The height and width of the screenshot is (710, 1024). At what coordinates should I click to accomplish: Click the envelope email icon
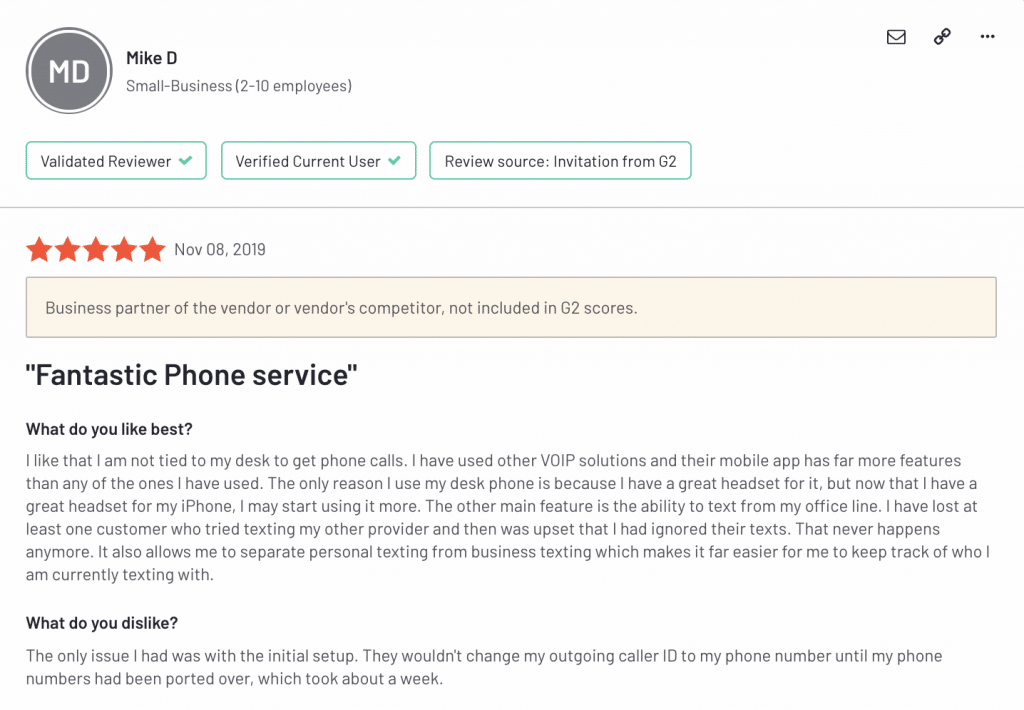tap(896, 37)
